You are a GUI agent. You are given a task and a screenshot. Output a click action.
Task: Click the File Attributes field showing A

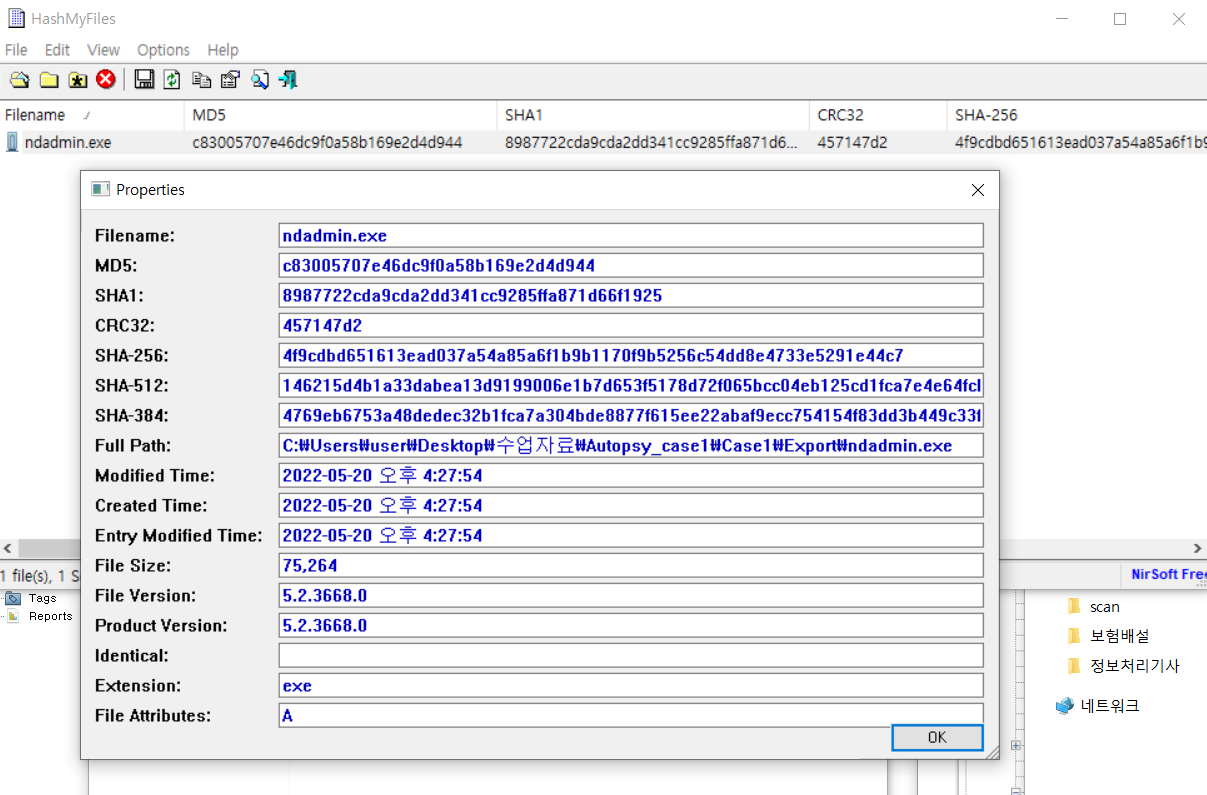[631, 715]
